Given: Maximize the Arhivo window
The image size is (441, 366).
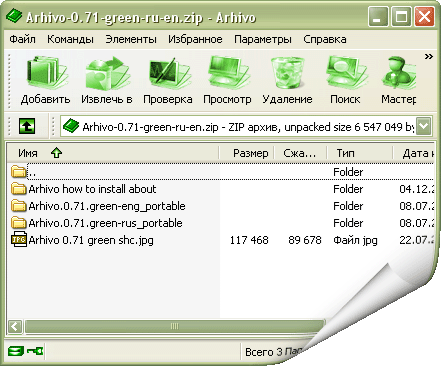Looking at the screenshot, I should click(x=401, y=16).
